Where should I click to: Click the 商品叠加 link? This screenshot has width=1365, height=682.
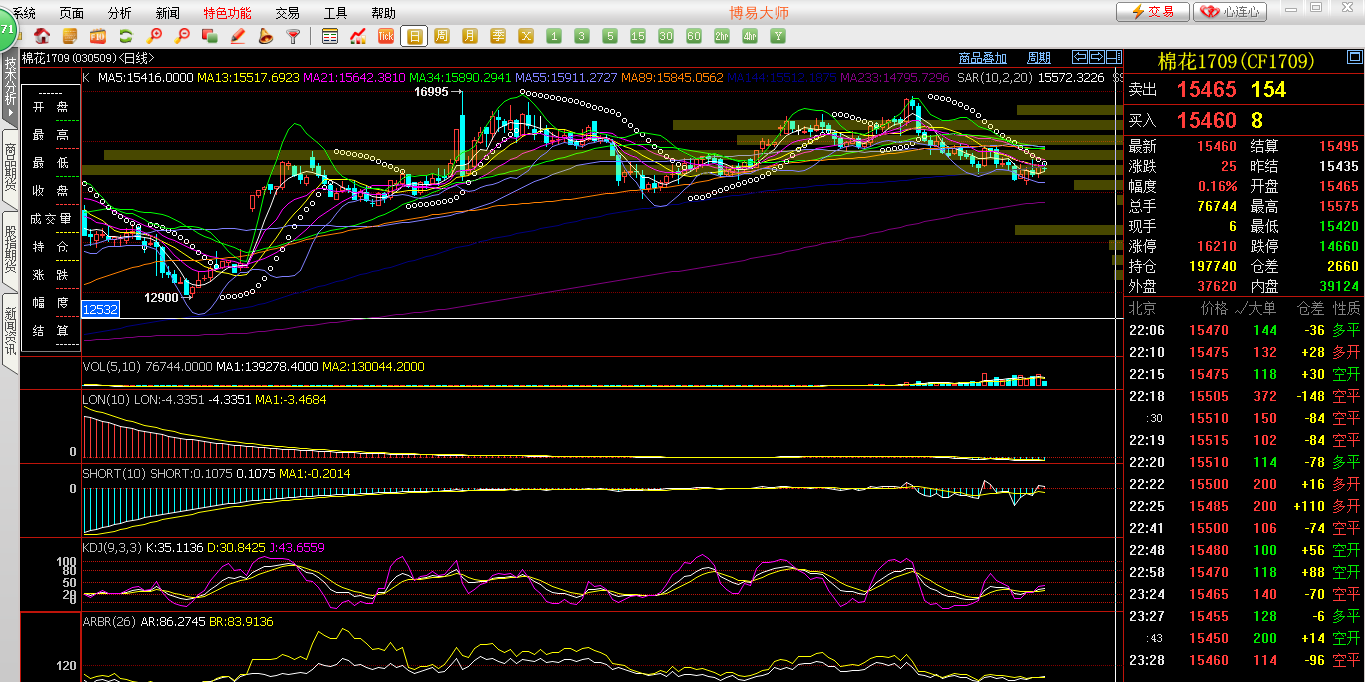coord(983,58)
